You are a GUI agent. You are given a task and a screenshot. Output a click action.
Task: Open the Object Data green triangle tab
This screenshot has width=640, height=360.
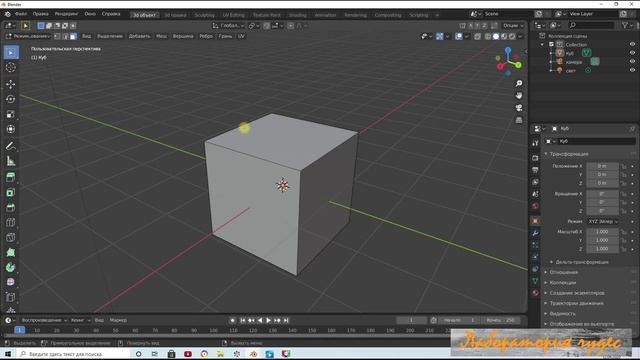tap(535, 281)
